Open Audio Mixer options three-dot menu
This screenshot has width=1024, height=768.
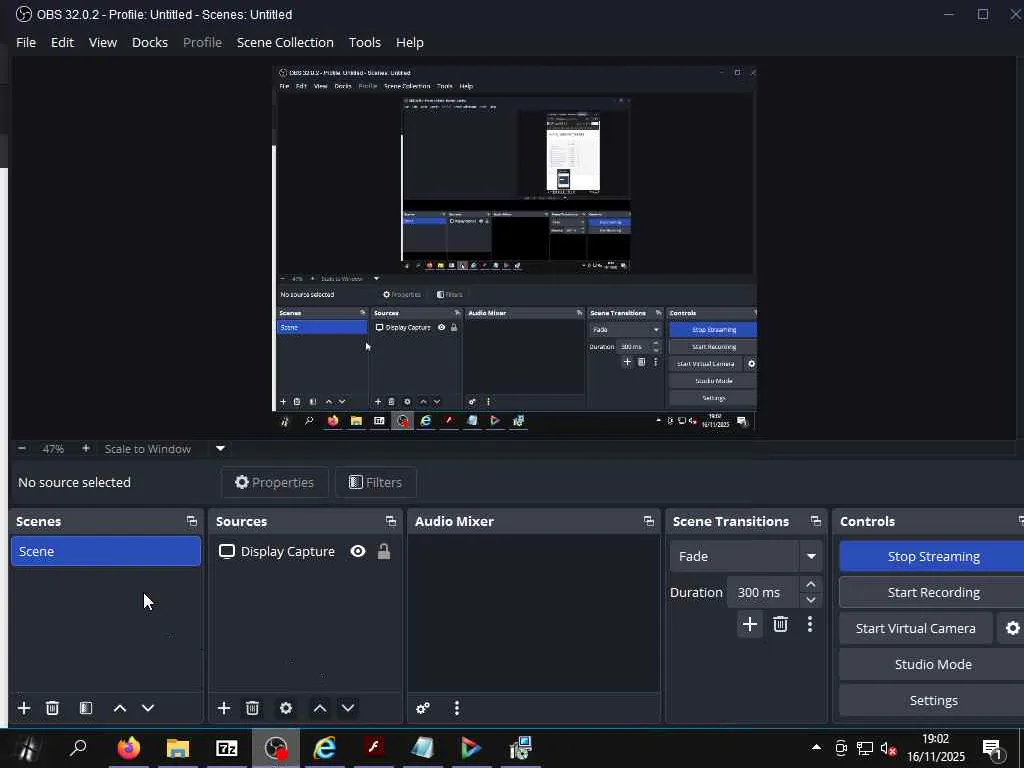pos(457,708)
